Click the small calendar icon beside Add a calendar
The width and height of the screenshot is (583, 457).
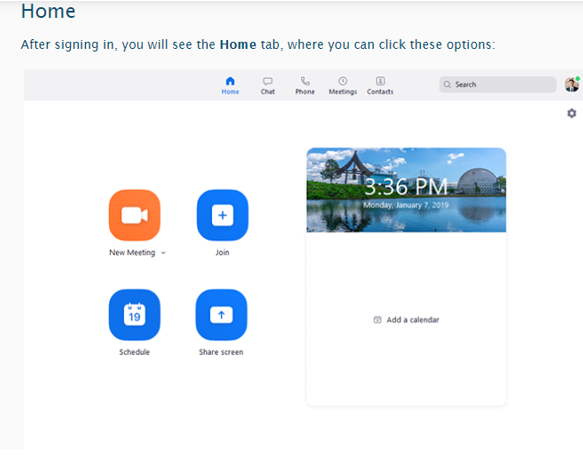[x=377, y=320]
